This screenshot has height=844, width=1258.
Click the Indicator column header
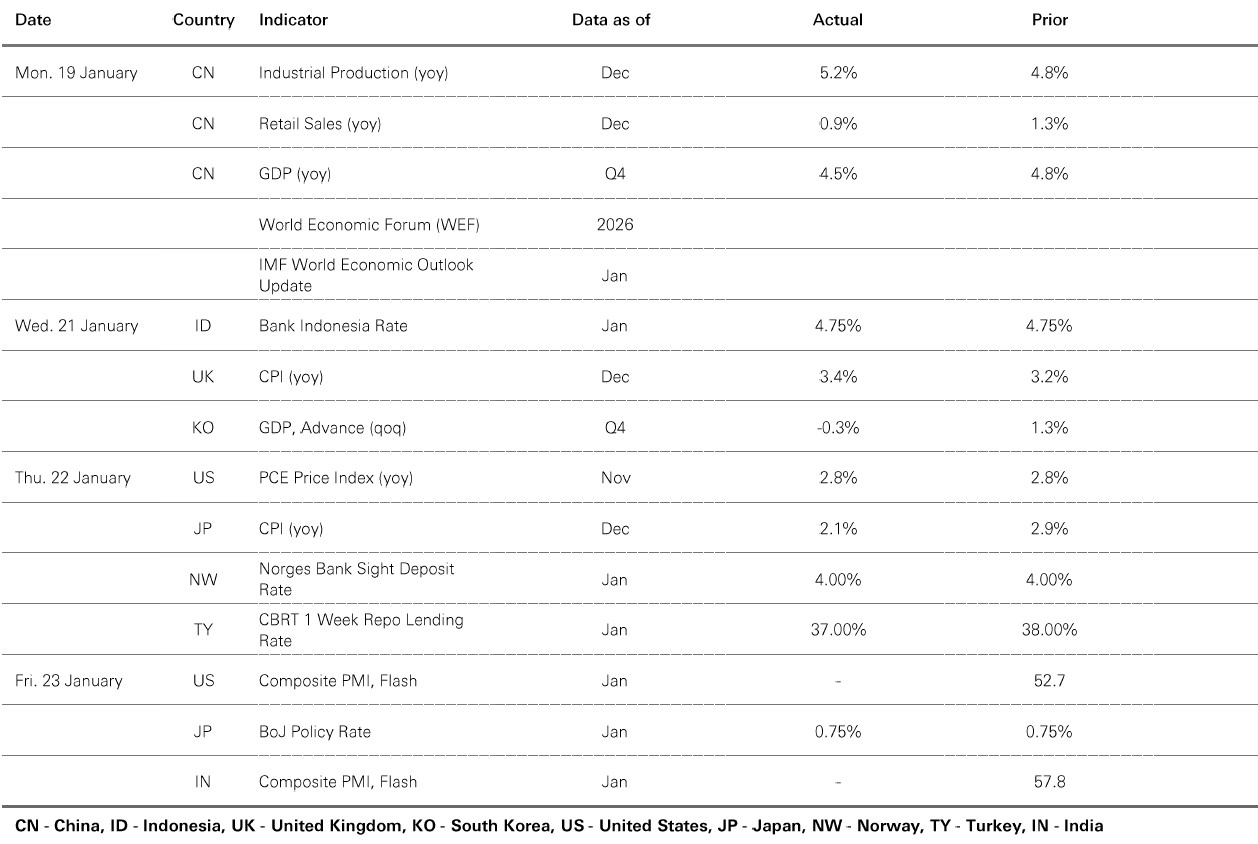(293, 20)
